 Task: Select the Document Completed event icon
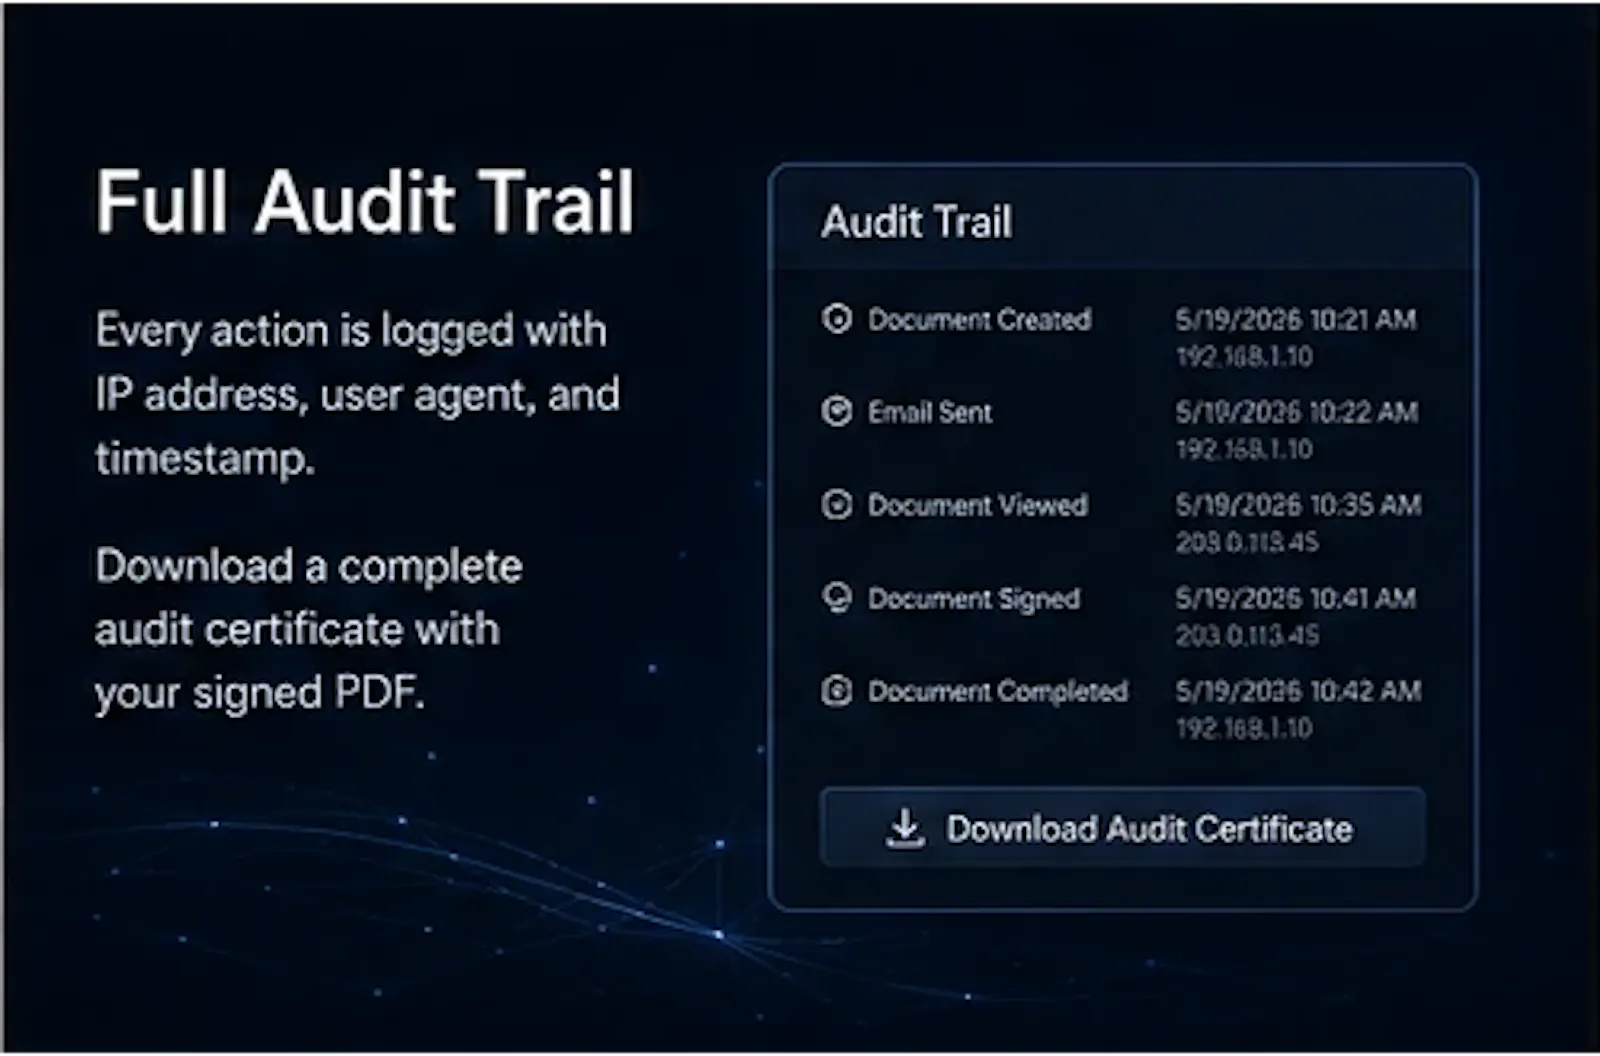(x=837, y=691)
